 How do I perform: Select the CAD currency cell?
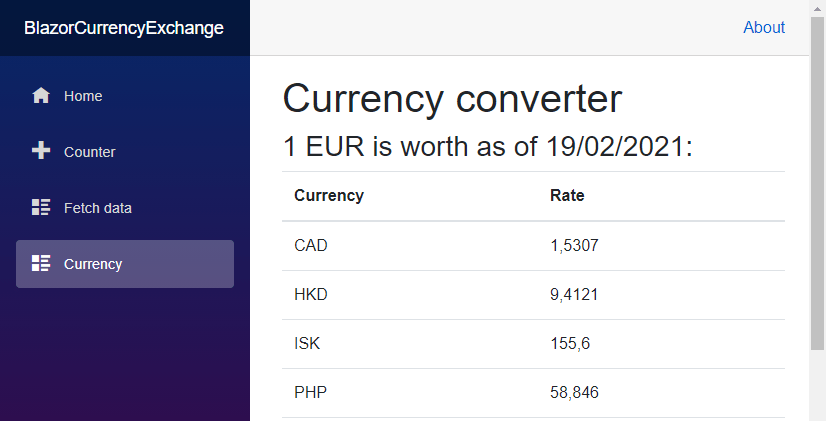click(x=311, y=245)
